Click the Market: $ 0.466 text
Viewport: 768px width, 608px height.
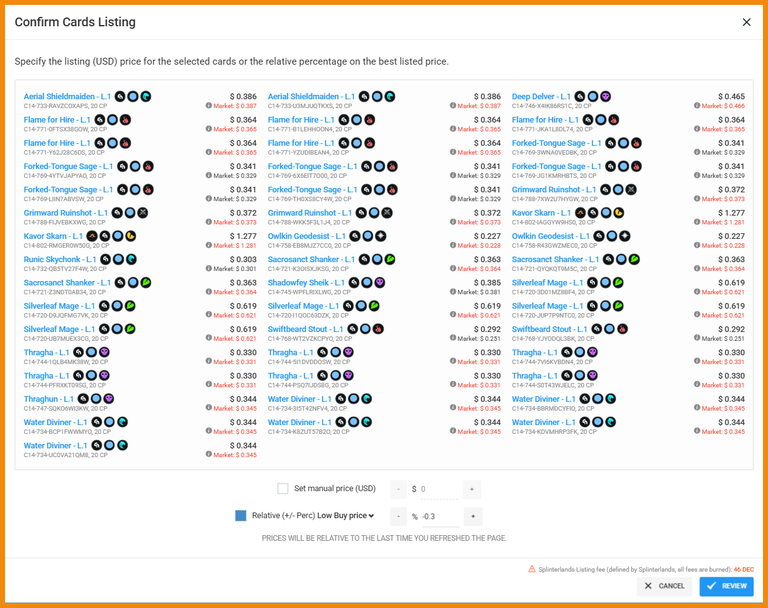point(723,106)
